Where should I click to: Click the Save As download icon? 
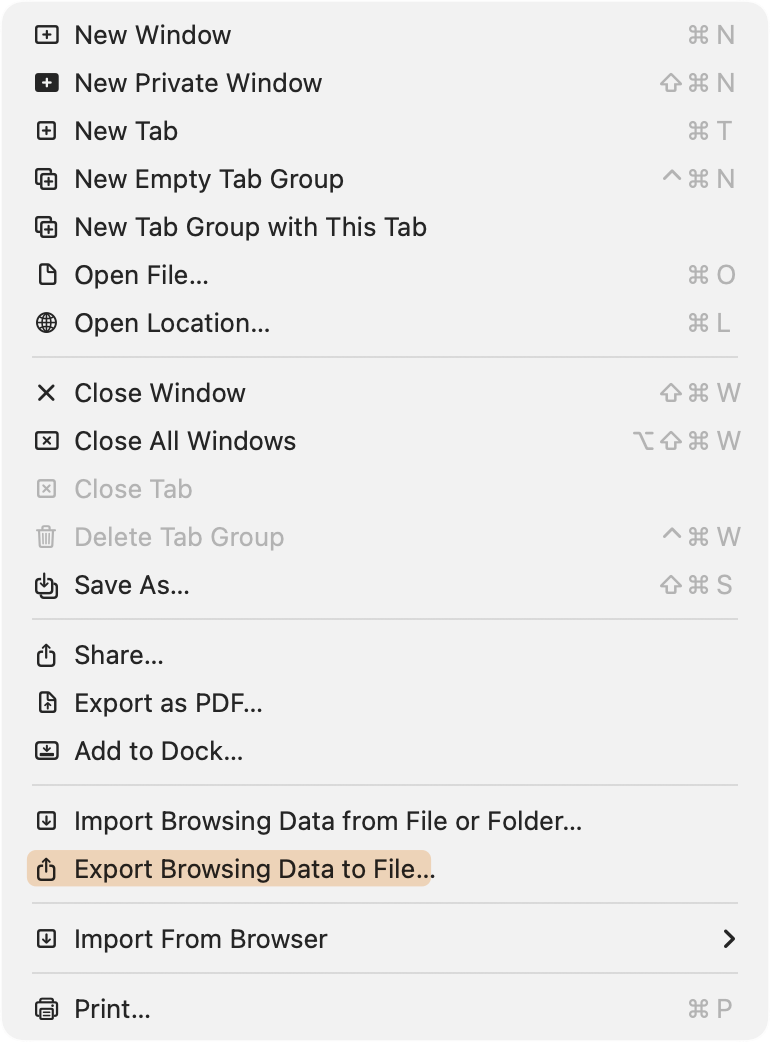tap(46, 586)
